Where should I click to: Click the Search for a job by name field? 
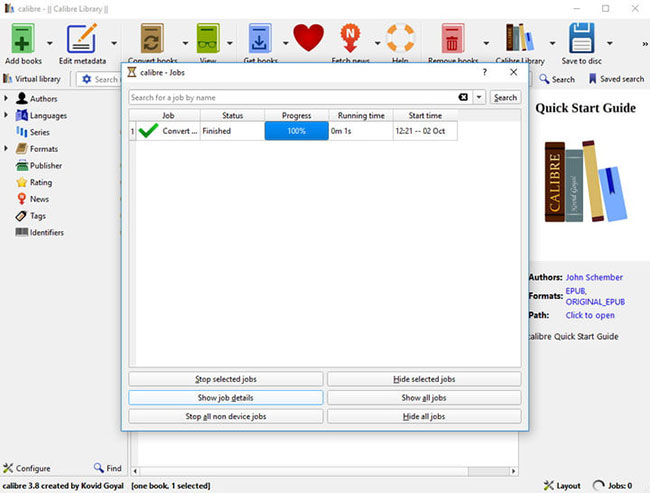[x=292, y=97]
